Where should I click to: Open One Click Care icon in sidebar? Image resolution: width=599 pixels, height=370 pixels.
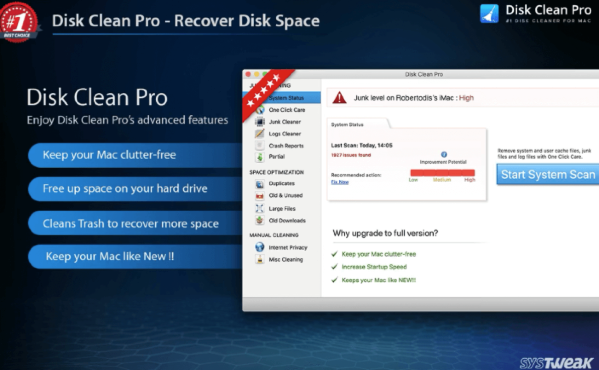pyautogui.click(x=260, y=110)
